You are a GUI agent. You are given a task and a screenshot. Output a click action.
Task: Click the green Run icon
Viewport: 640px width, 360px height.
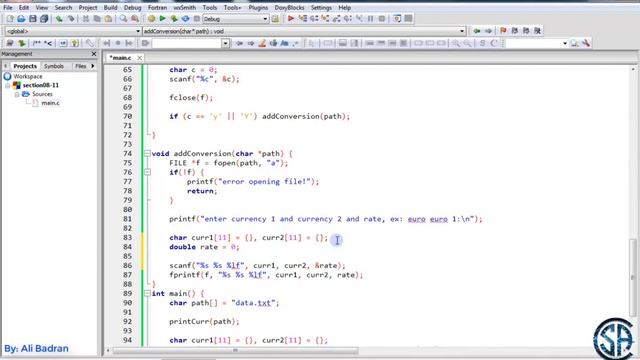(x=162, y=19)
